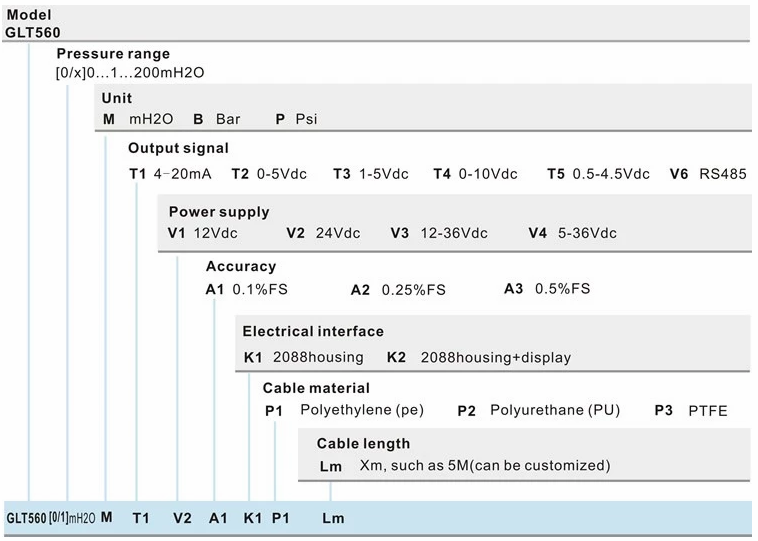The image size is (758, 541).
Task: Click 'Lm' in the blue example code bar
Action: (x=333, y=518)
